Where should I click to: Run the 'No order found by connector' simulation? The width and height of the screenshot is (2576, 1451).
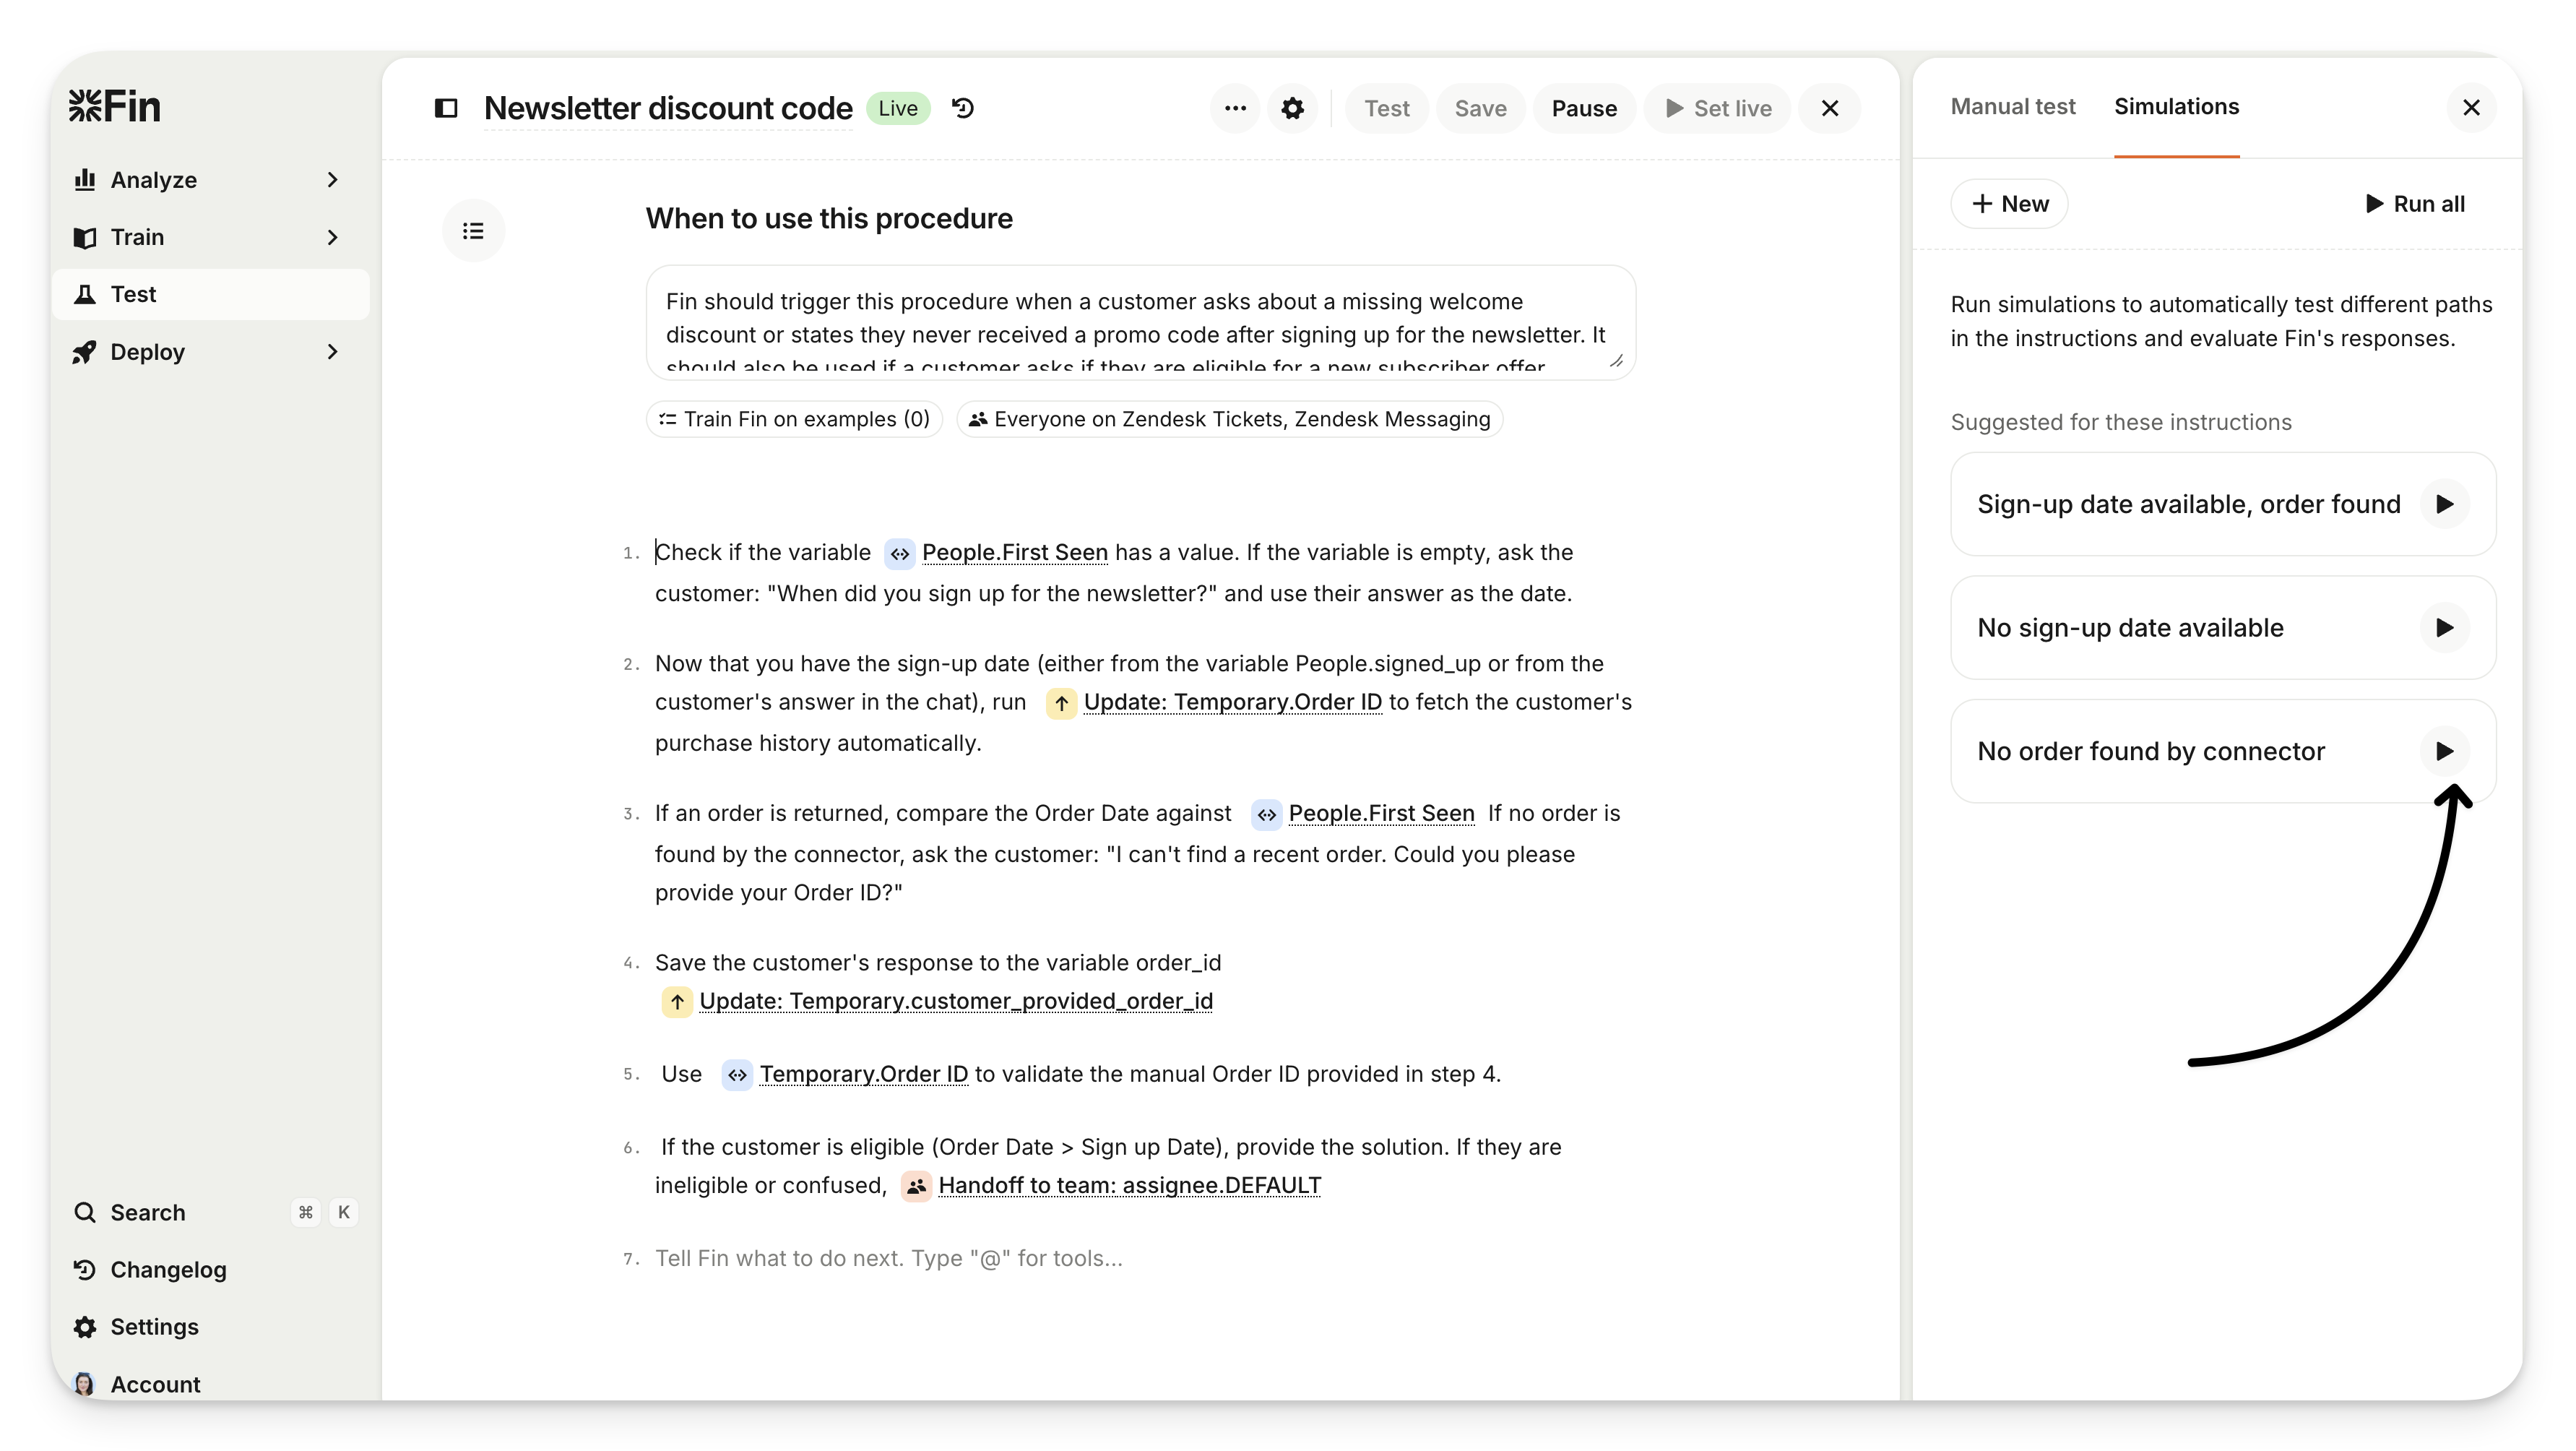(x=2444, y=751)
